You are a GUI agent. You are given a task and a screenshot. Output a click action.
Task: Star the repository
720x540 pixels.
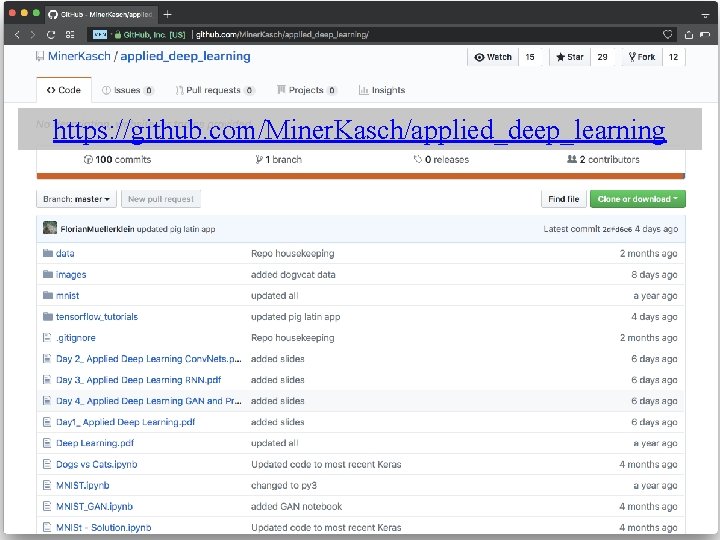570,57
